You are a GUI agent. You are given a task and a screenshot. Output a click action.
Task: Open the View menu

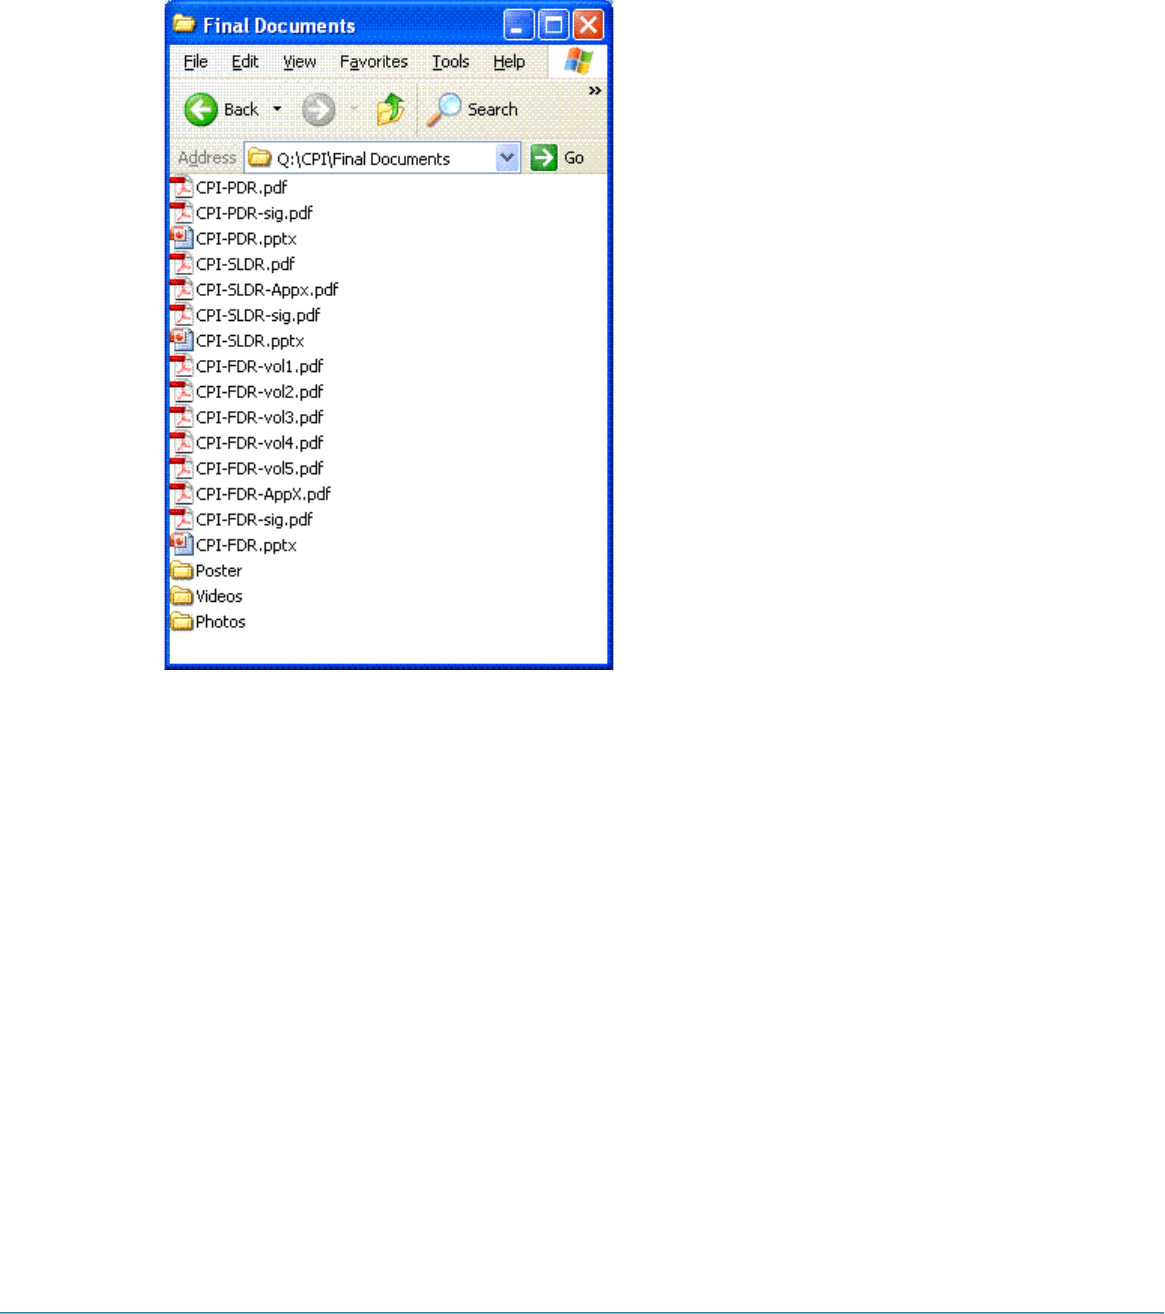pyautogui.click(x=299, y=62)
